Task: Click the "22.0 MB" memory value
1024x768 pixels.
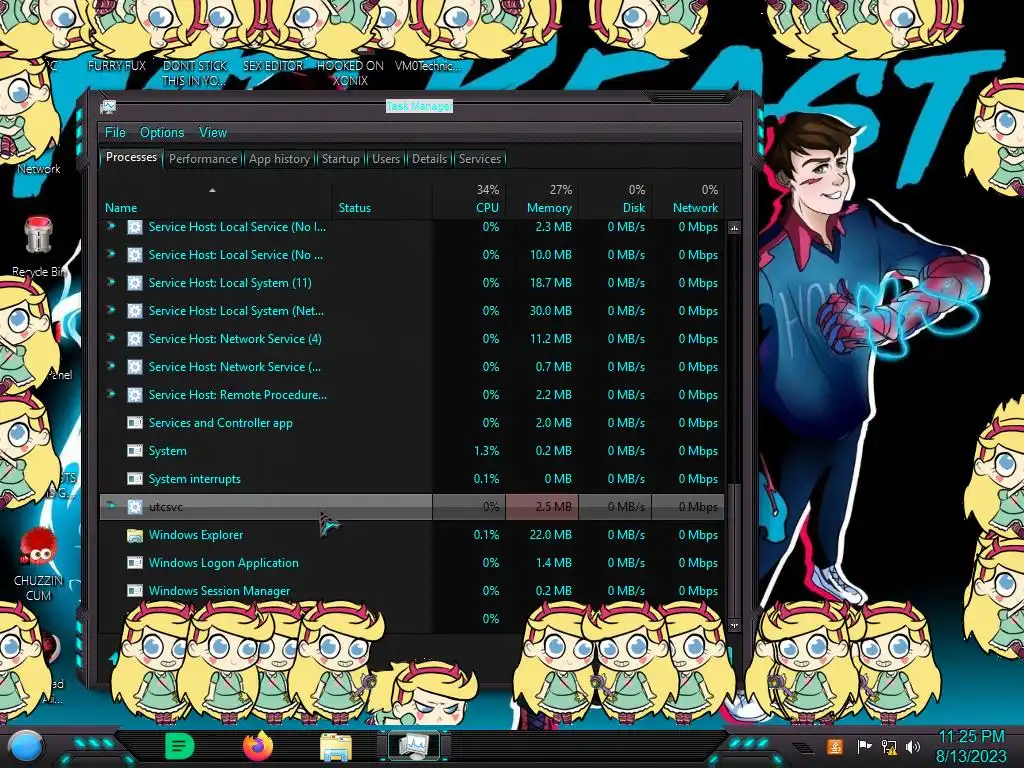Action: 551,535
